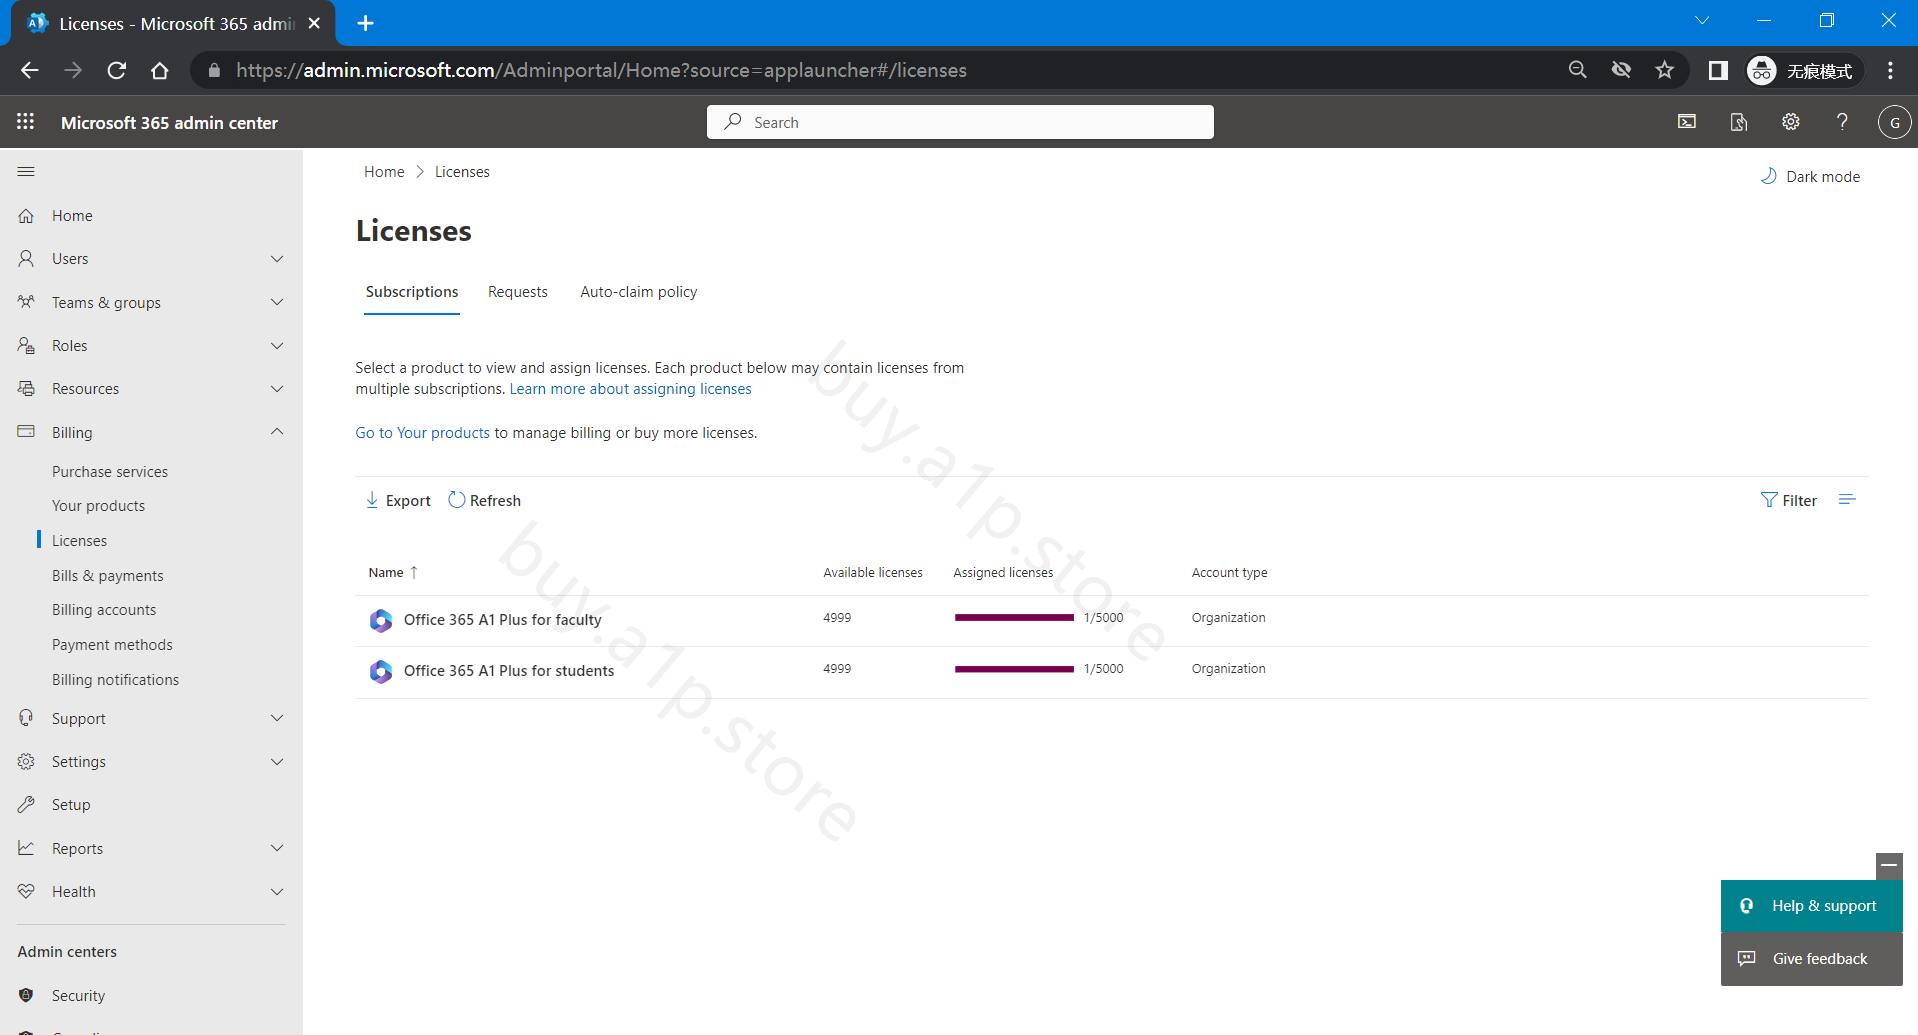This screenshot has height=1035, width=1918.
Task: Expand the Settings chevron
Action: 277,762
